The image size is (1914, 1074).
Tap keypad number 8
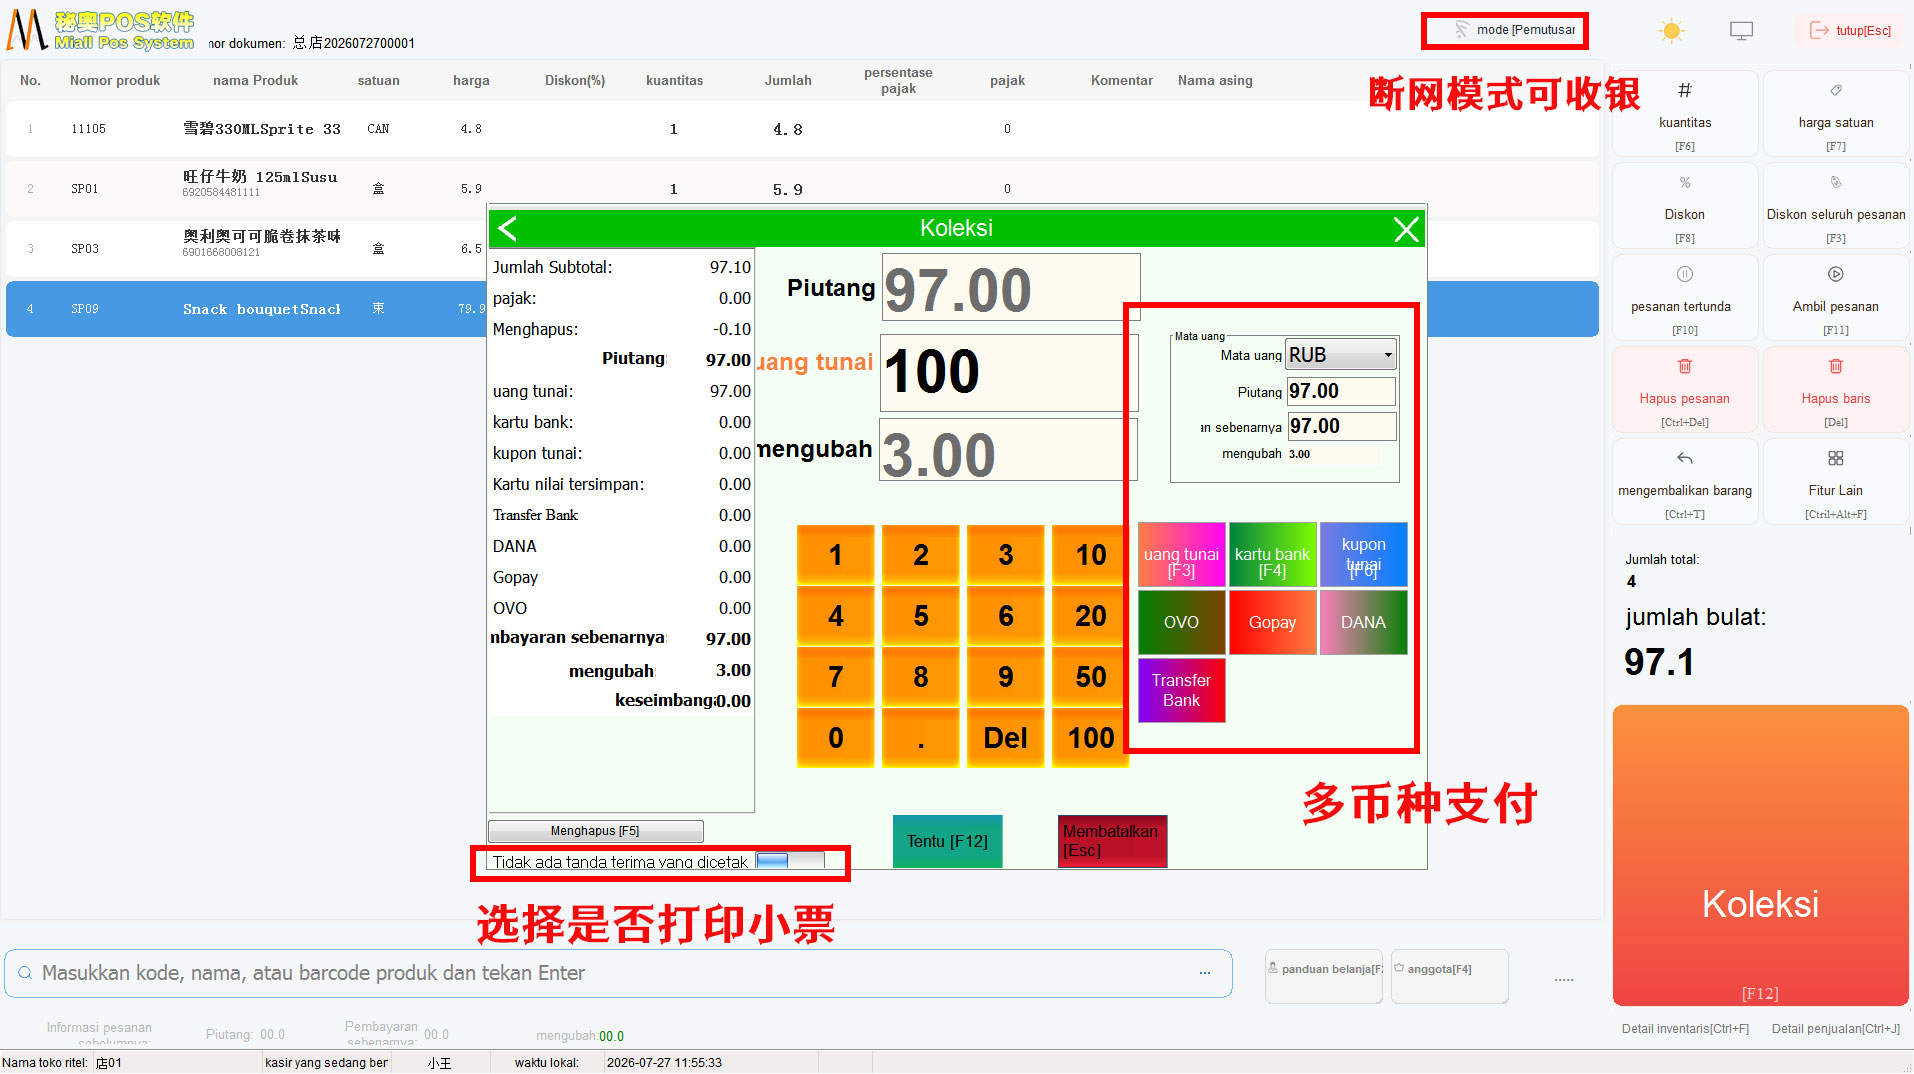click(921, 677)
